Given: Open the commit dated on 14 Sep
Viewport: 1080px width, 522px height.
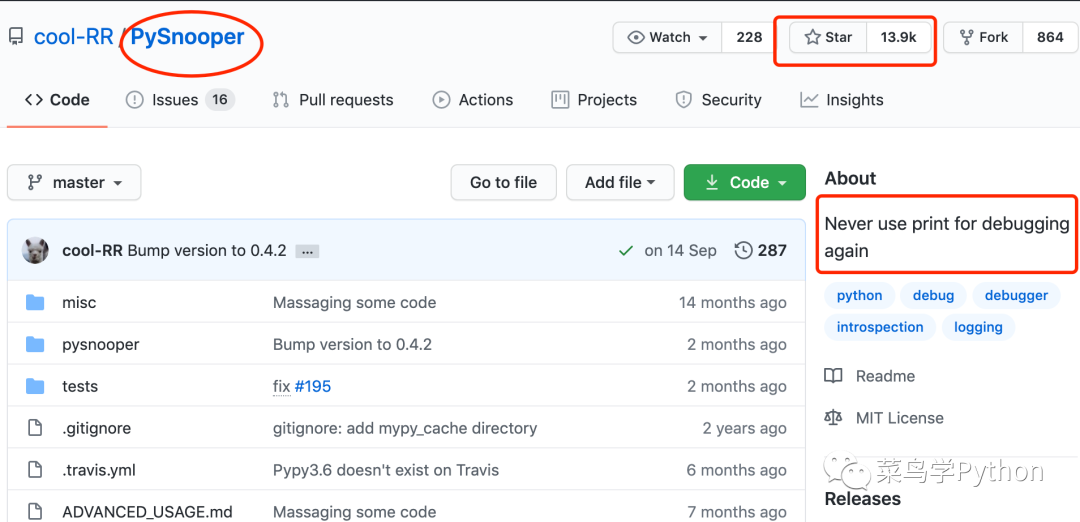Looking at the screenshot, I should [681, 251].
